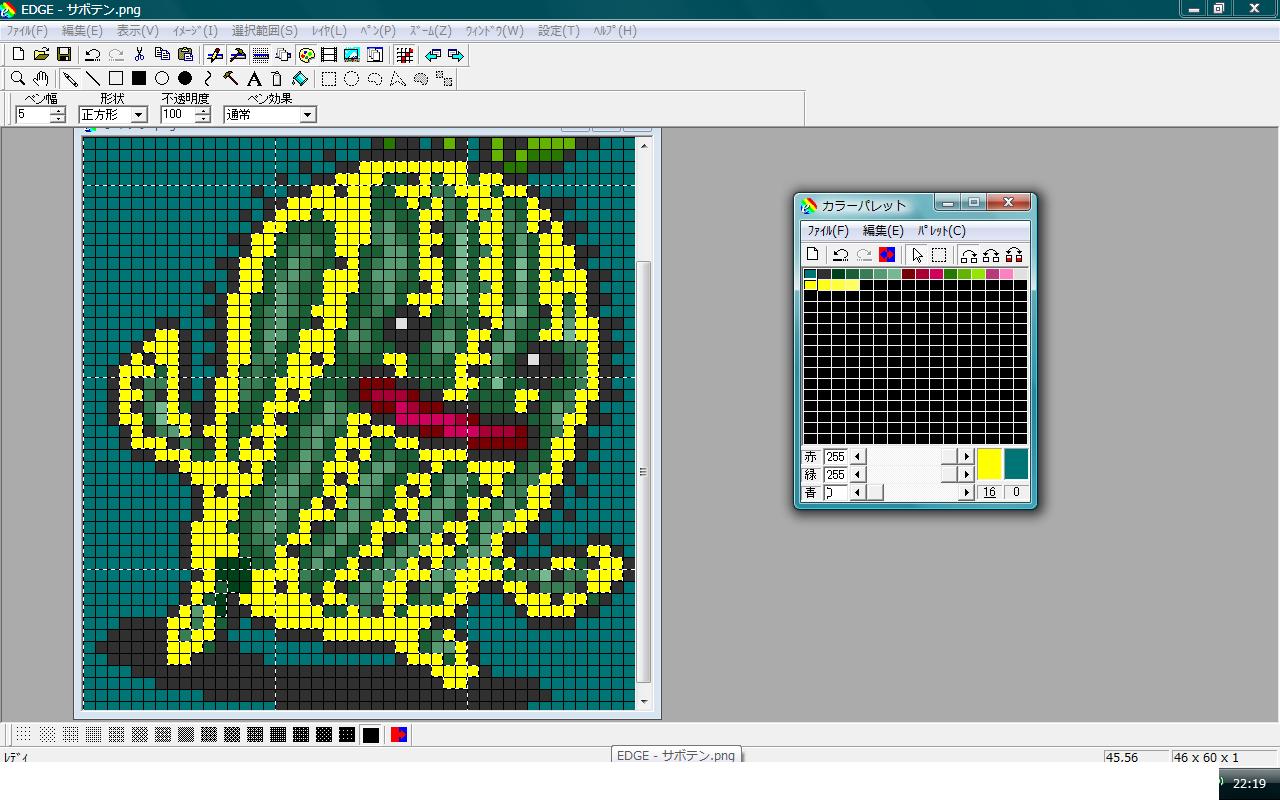This screenshot has height=800, width=1280.
Task: Open the 表示(V) view menu
Action: 138,30
